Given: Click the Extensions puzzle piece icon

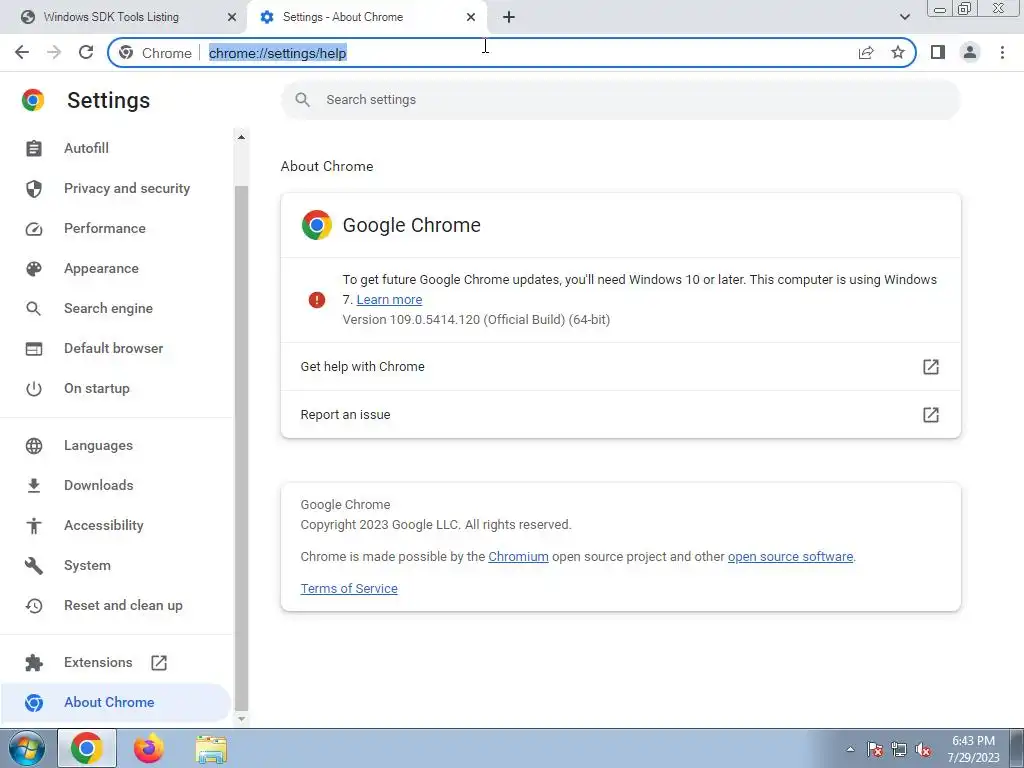Looking at the screenshot, I should click(x=33, y=663).
